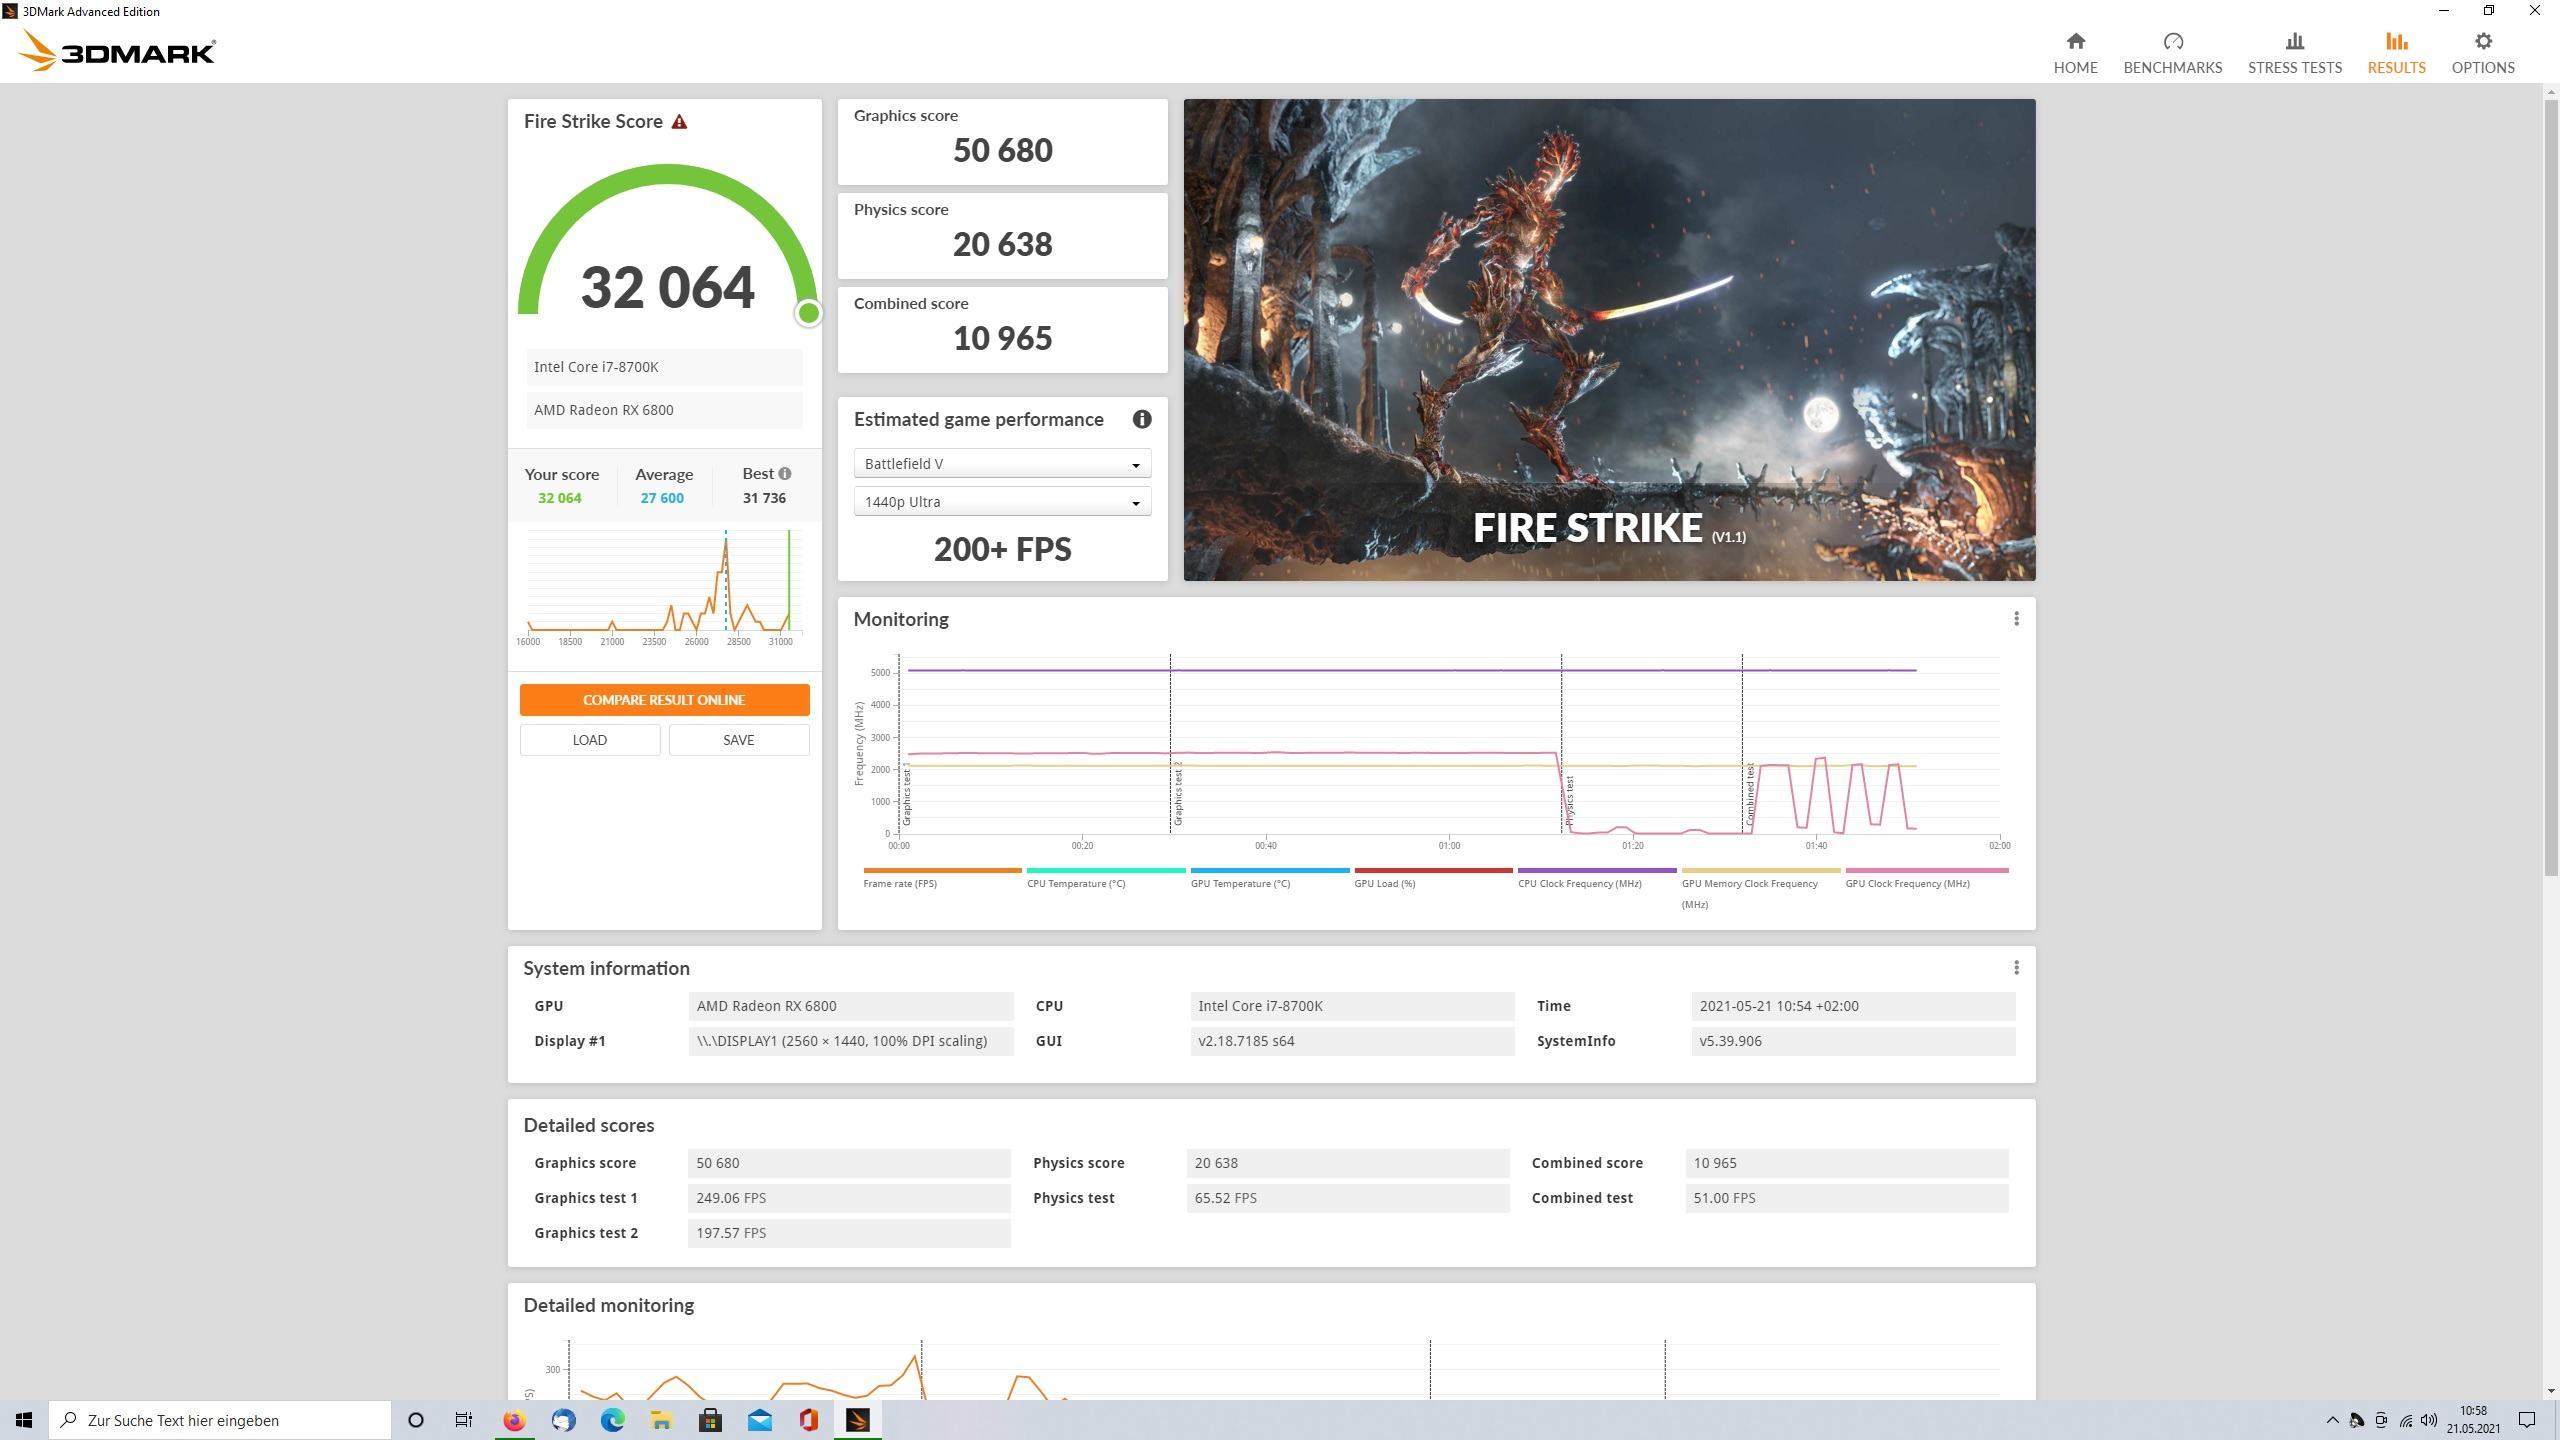Open Thunderbird from the taskbar

point(563,1420)
